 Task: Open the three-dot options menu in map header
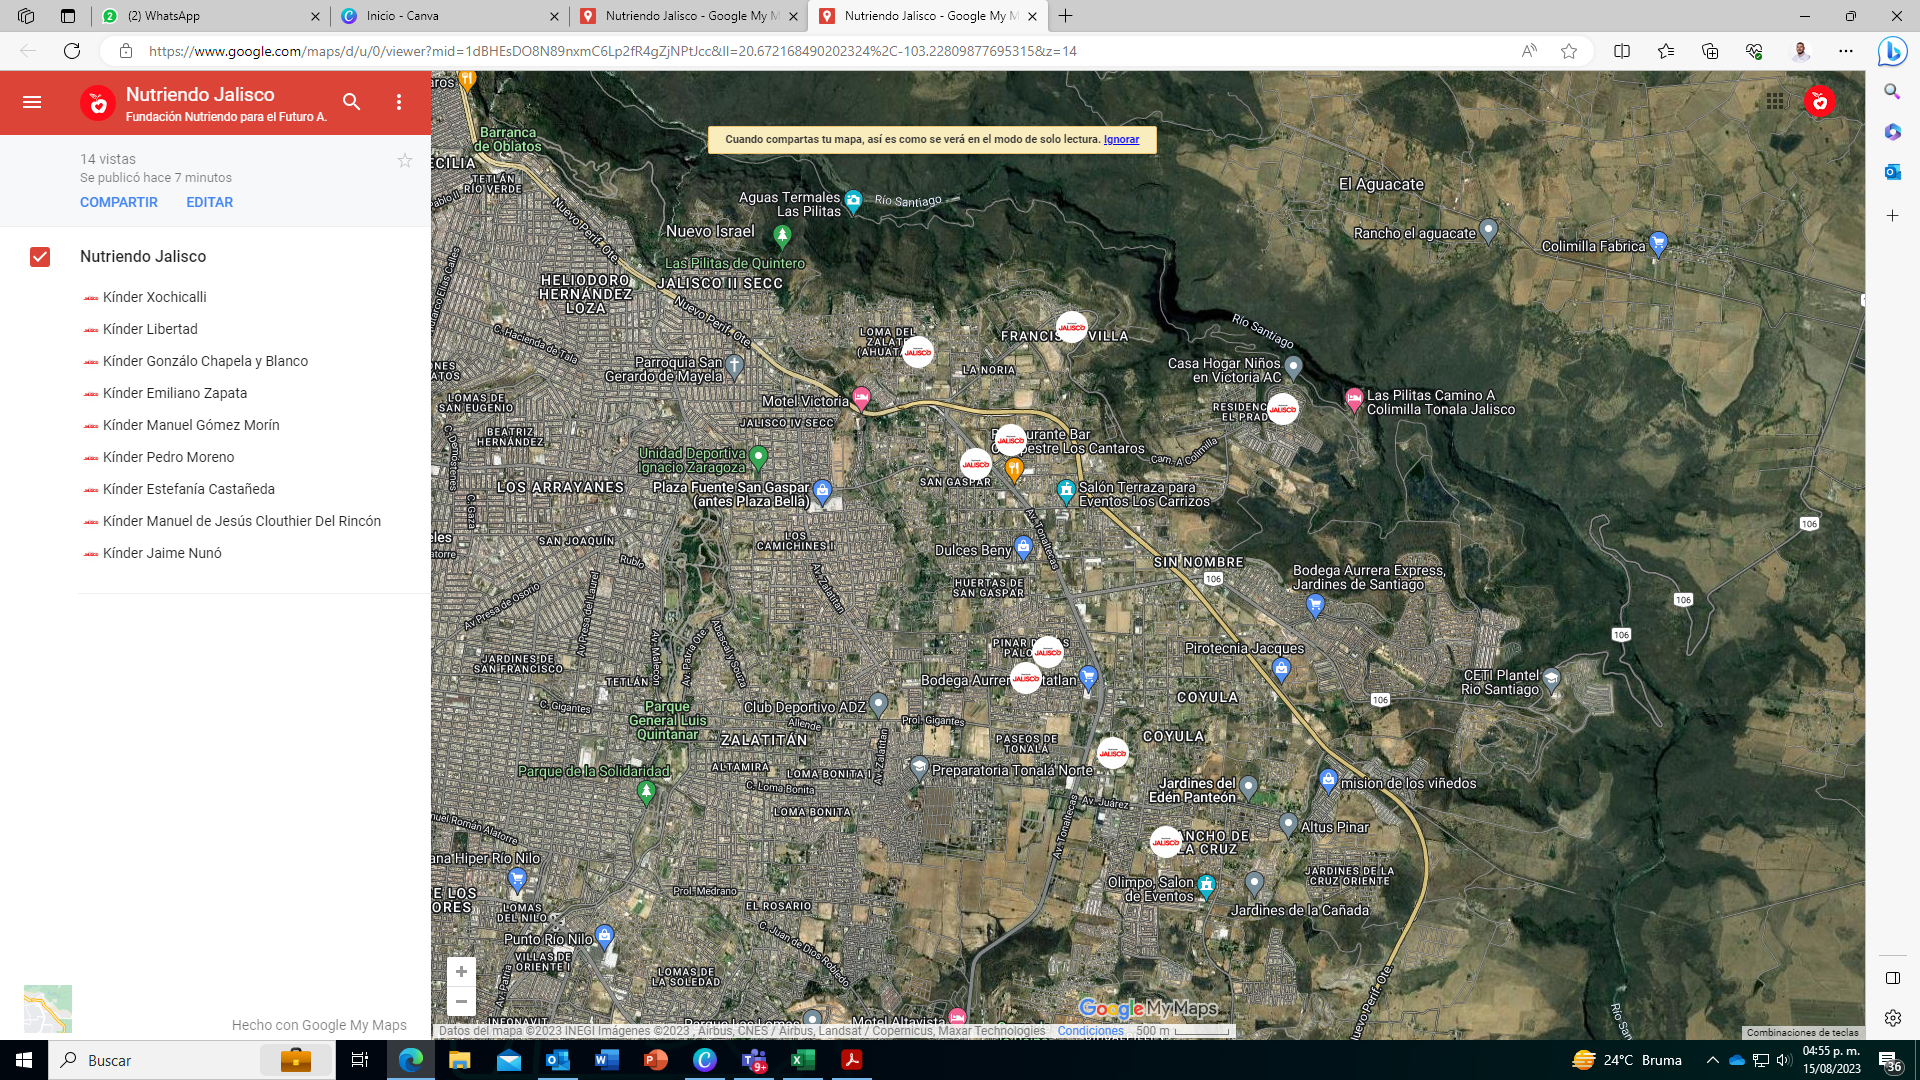(x=399, y=102)
